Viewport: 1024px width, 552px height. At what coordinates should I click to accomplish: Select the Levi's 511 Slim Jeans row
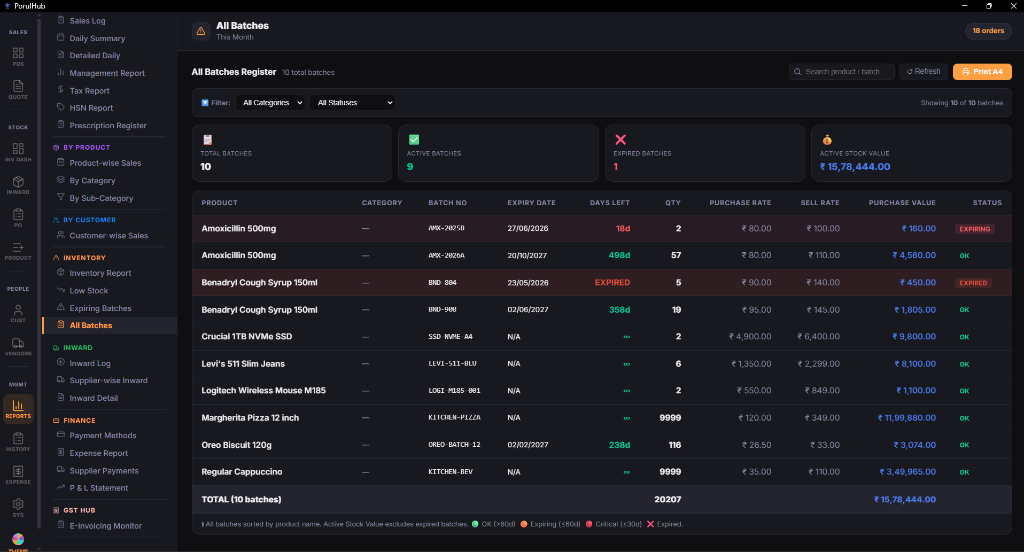tap(601, 364)
